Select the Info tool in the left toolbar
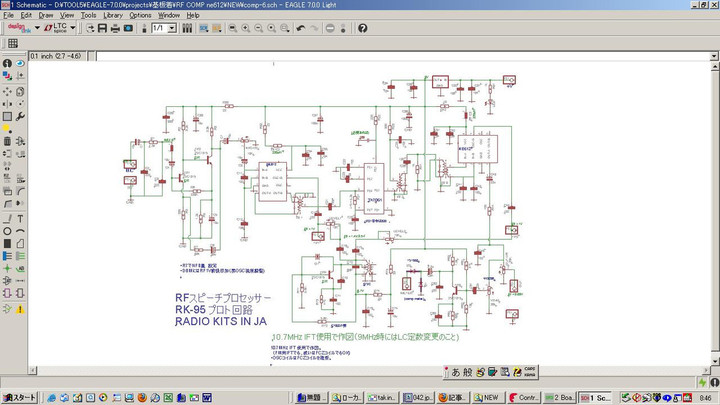 8,63
